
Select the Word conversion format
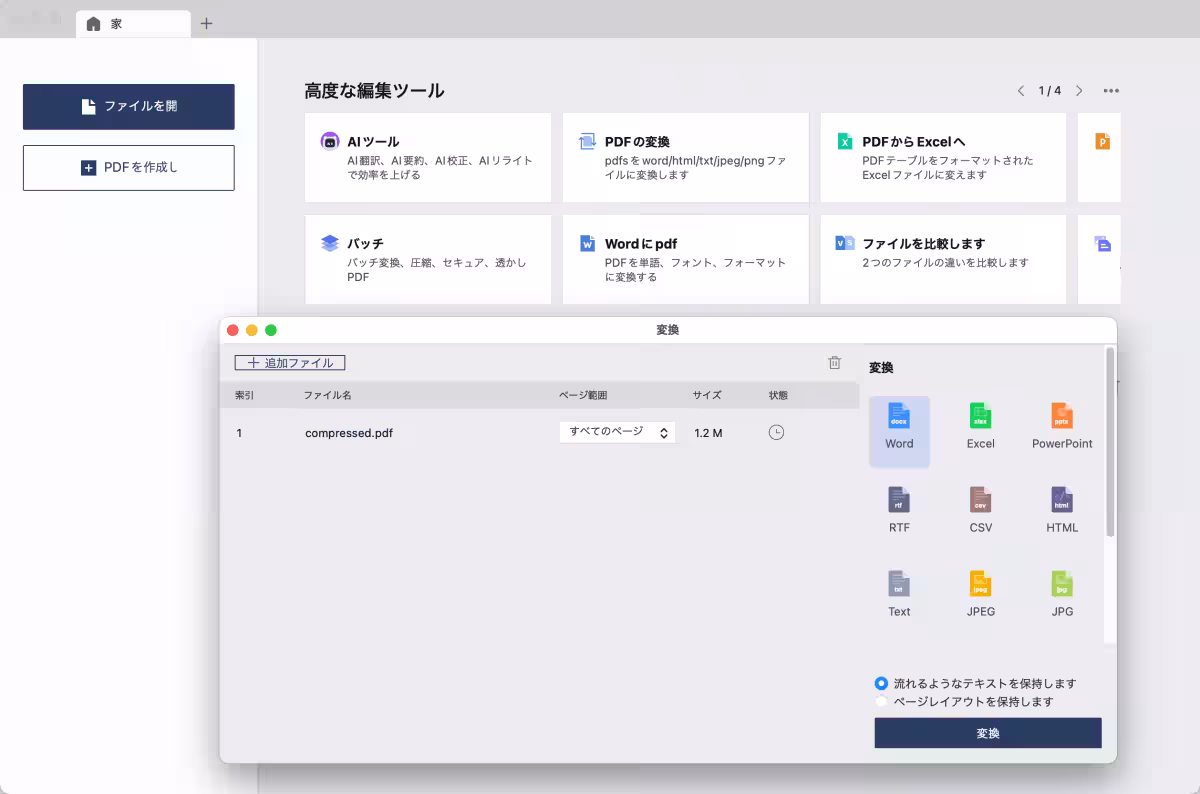click(898, 430)
